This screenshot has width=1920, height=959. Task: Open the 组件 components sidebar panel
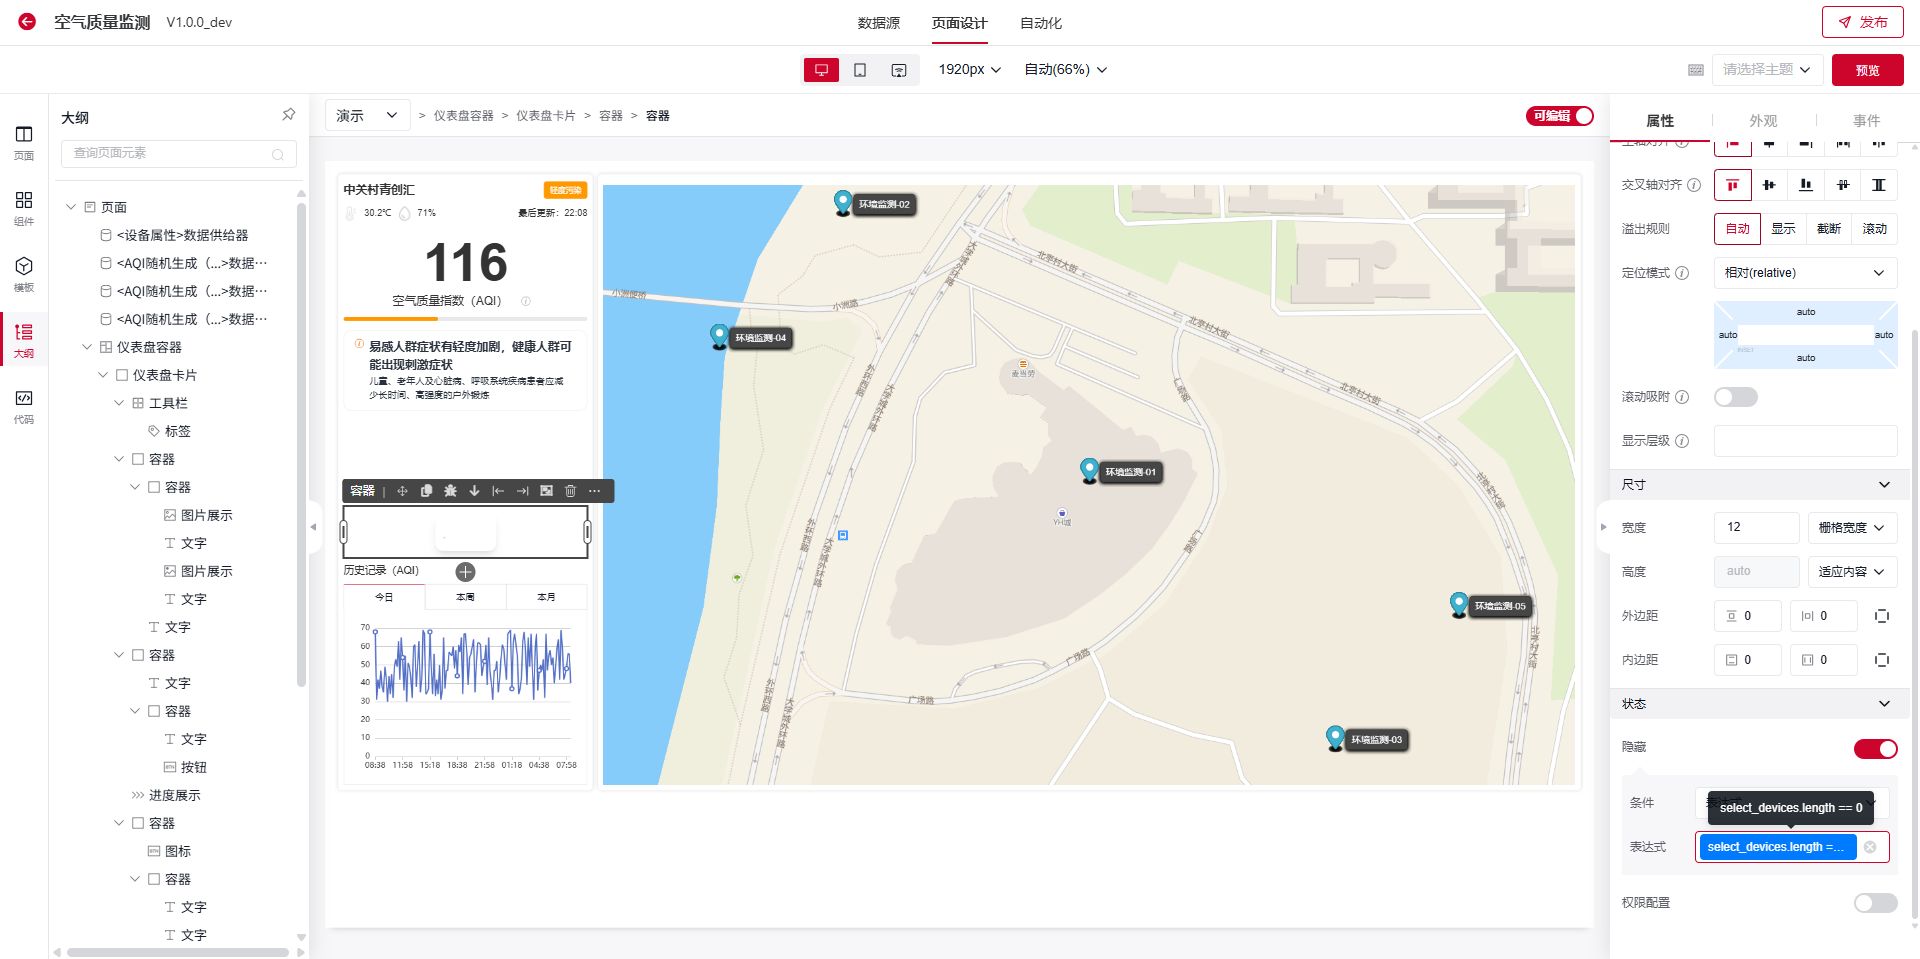coord(24,208)
